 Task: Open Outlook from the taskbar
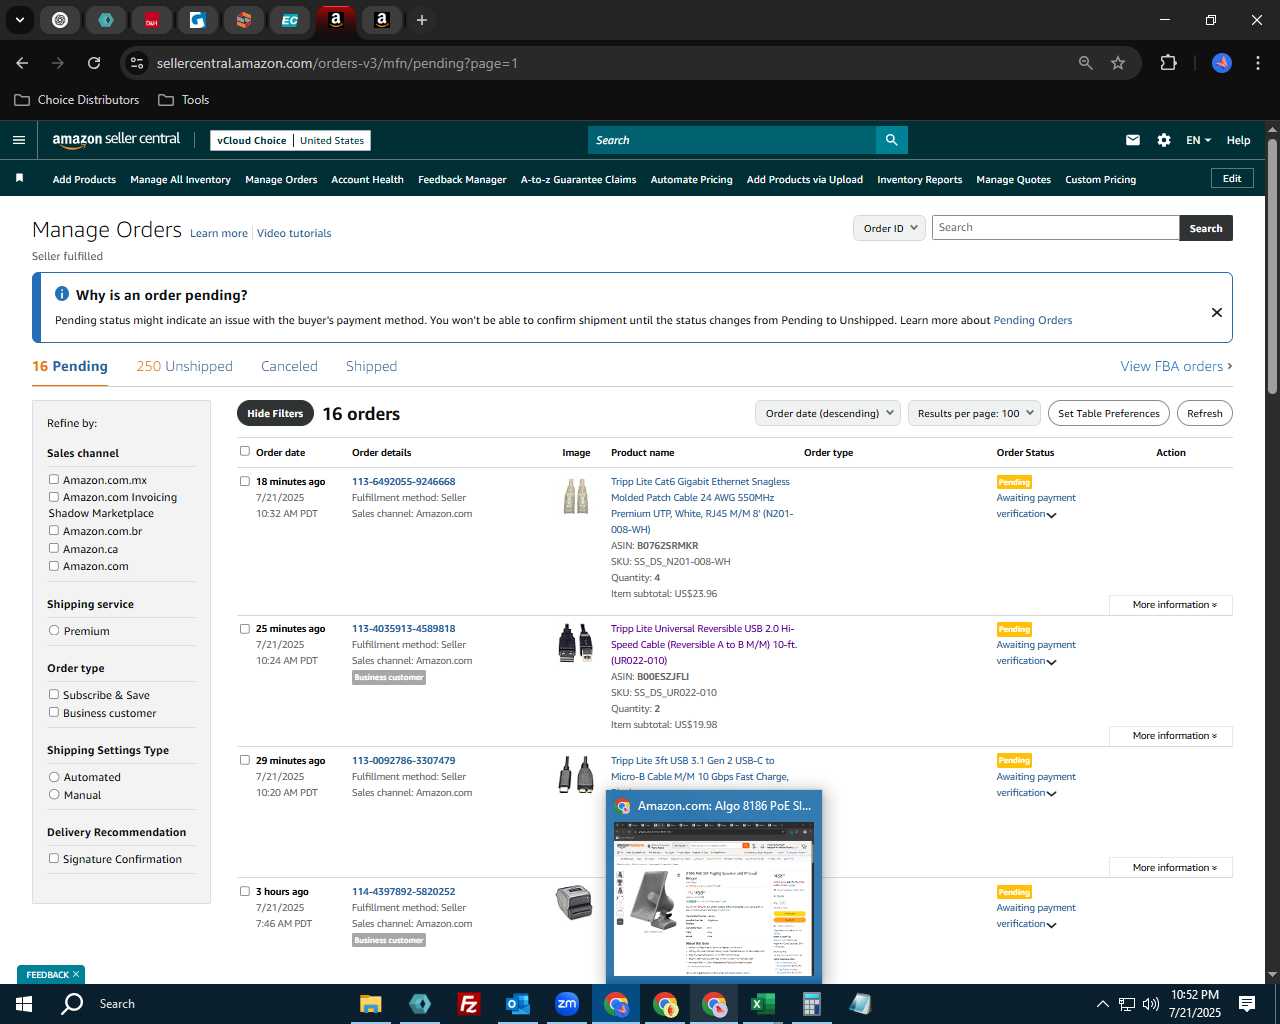(x=517, y=1004)
